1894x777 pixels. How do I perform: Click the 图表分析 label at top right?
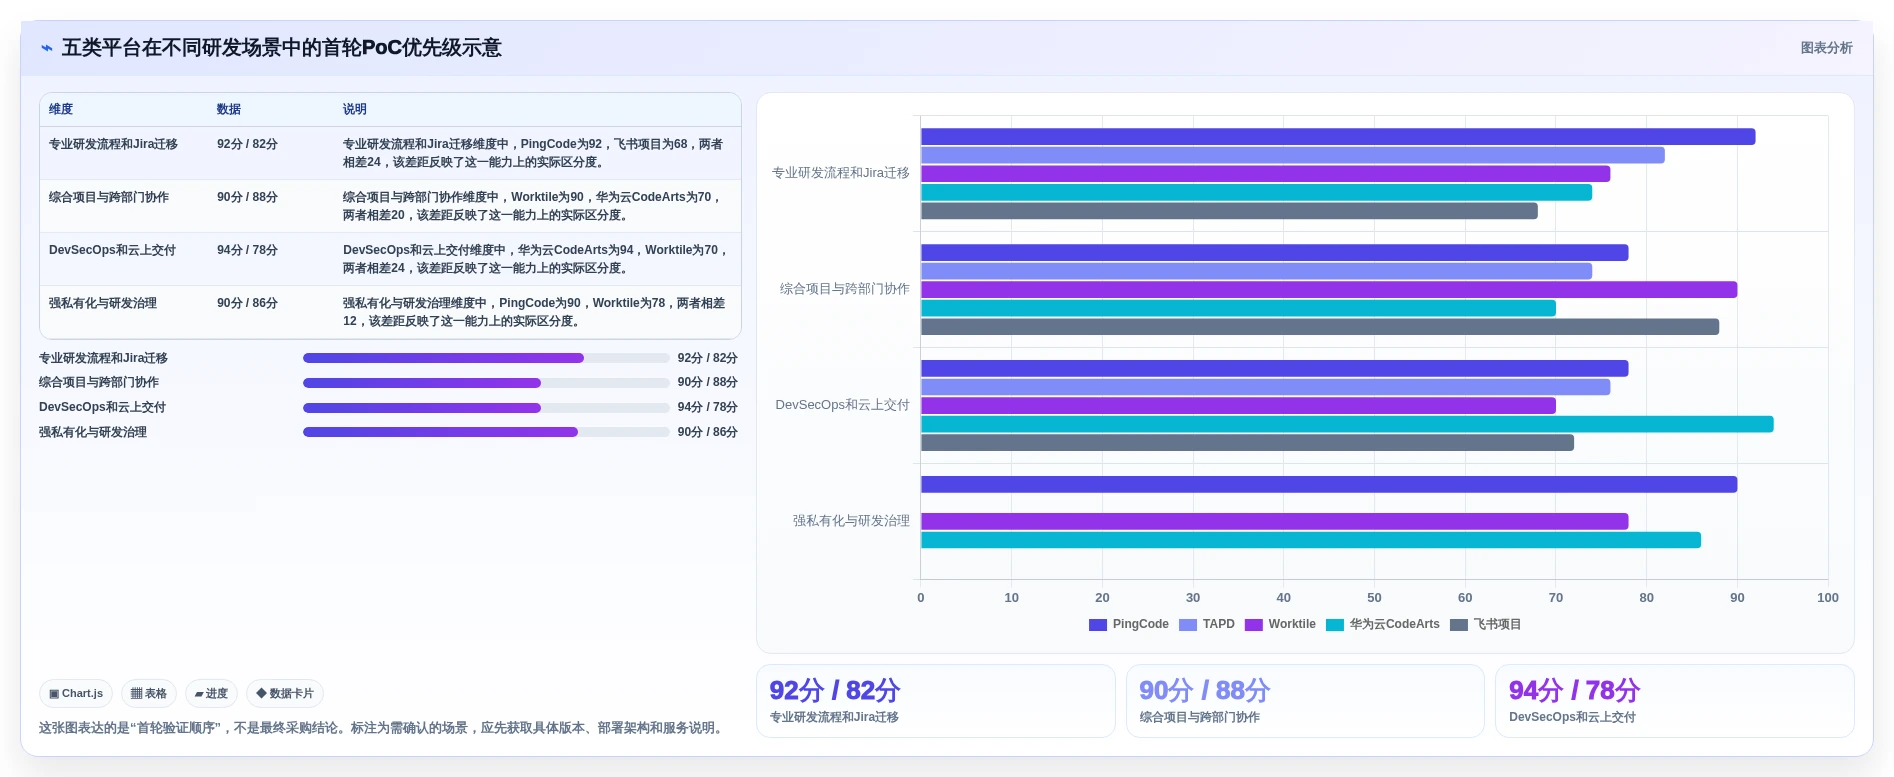(x=1826, y=48)
